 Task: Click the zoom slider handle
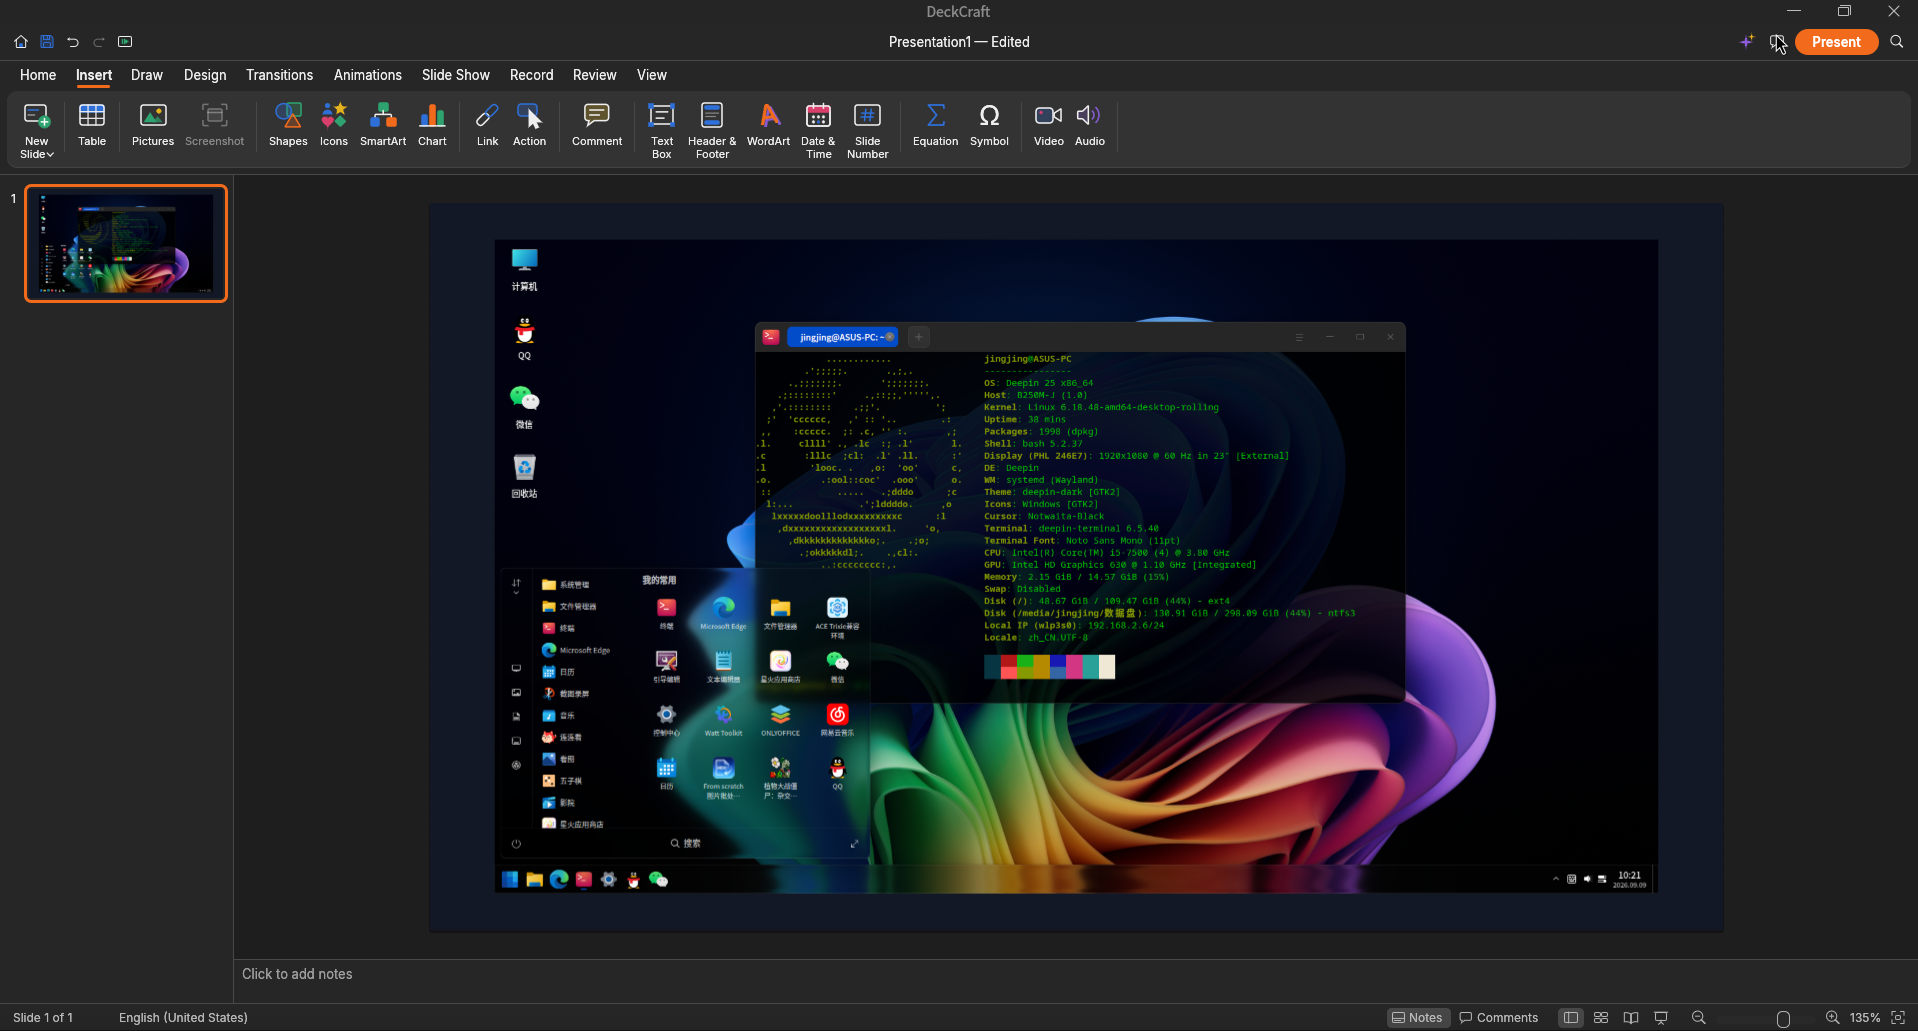[1783, 1018]
